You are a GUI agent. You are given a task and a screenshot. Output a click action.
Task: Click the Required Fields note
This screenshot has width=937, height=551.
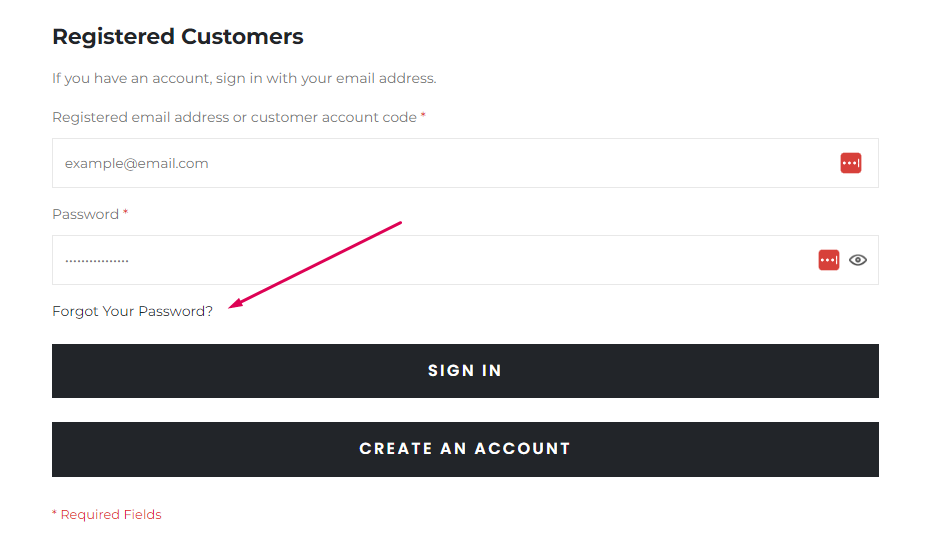pyautogui.click(x=106, y=515)
